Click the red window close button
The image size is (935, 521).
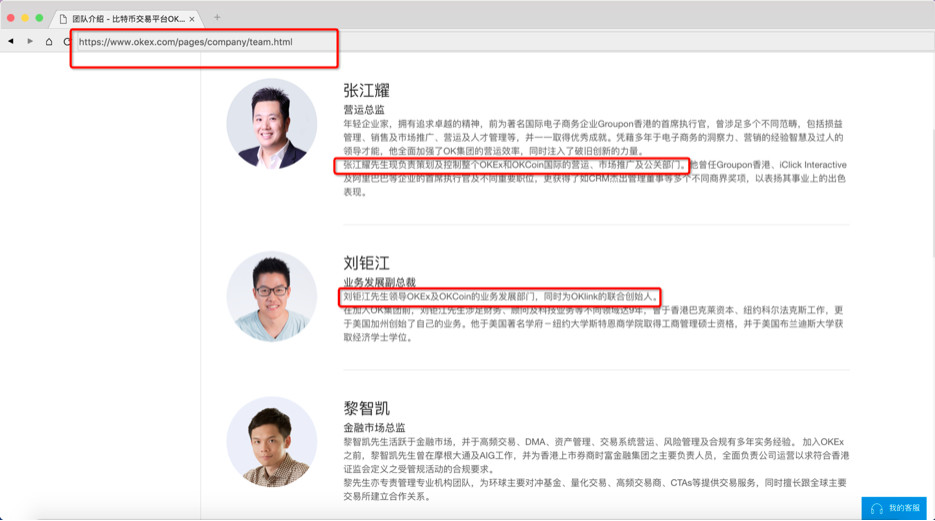11,18
